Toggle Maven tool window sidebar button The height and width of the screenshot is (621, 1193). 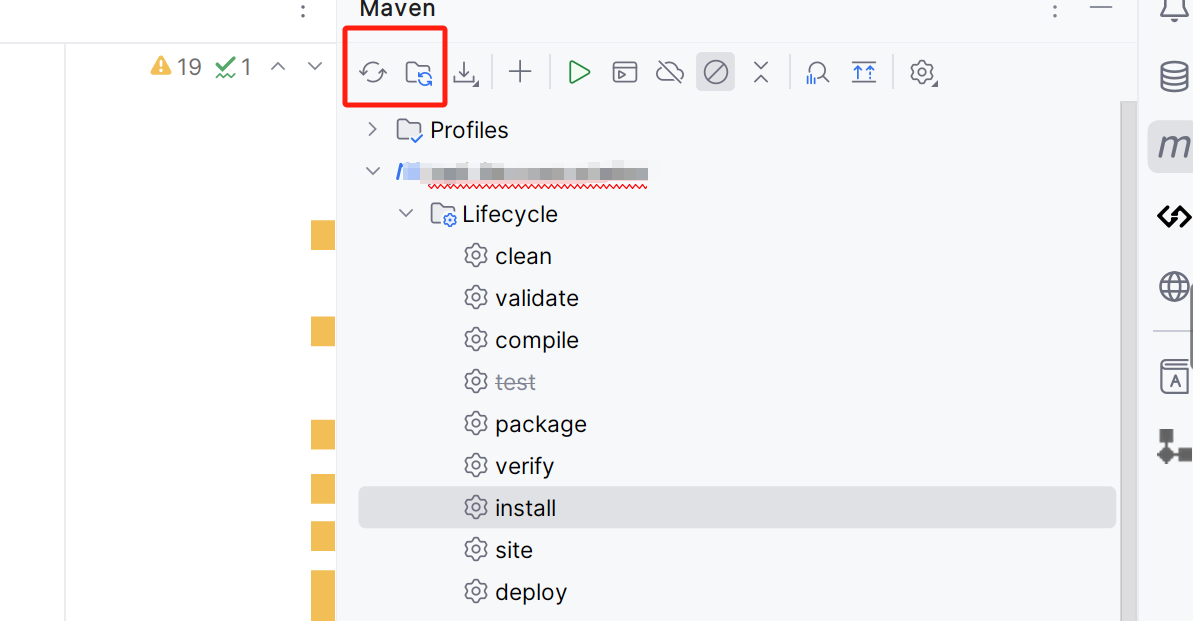(x=1172, y=146)
